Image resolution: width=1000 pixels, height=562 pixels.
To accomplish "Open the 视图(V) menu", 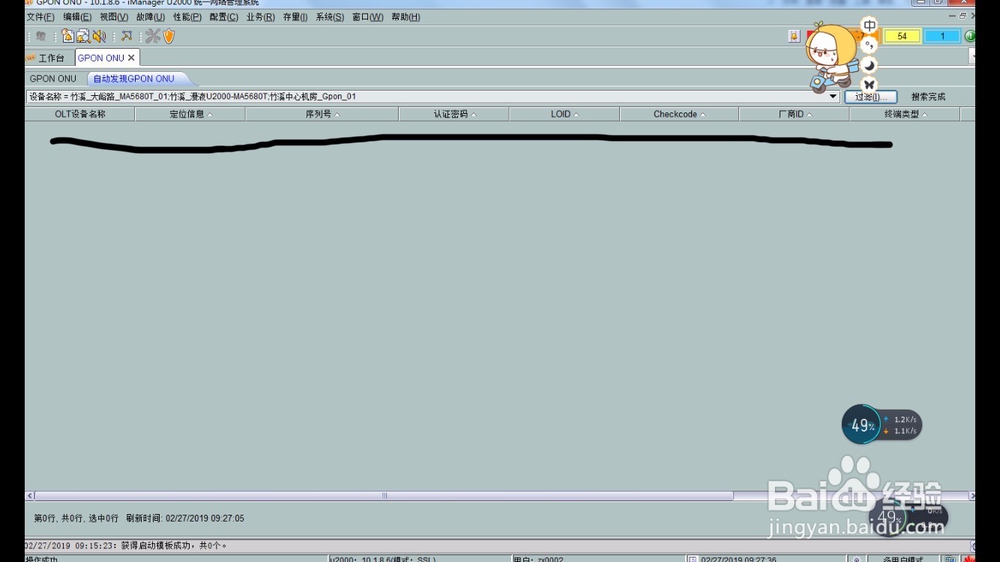I will pyautogui.click(x=114, y=17).
